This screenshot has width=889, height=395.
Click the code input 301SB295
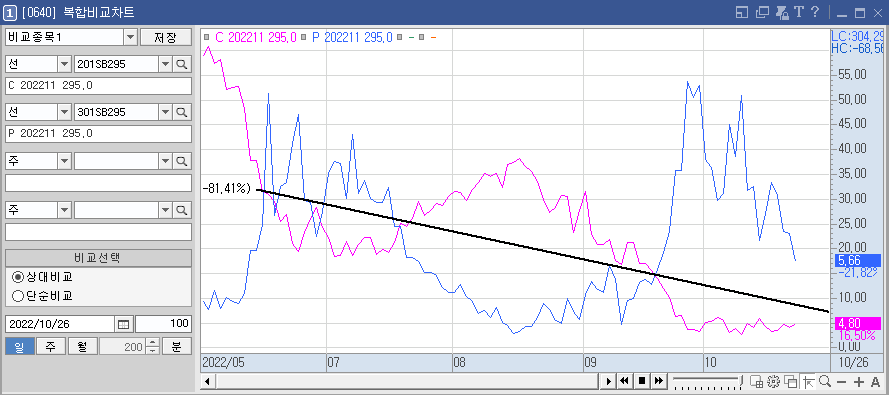[116, 112]
